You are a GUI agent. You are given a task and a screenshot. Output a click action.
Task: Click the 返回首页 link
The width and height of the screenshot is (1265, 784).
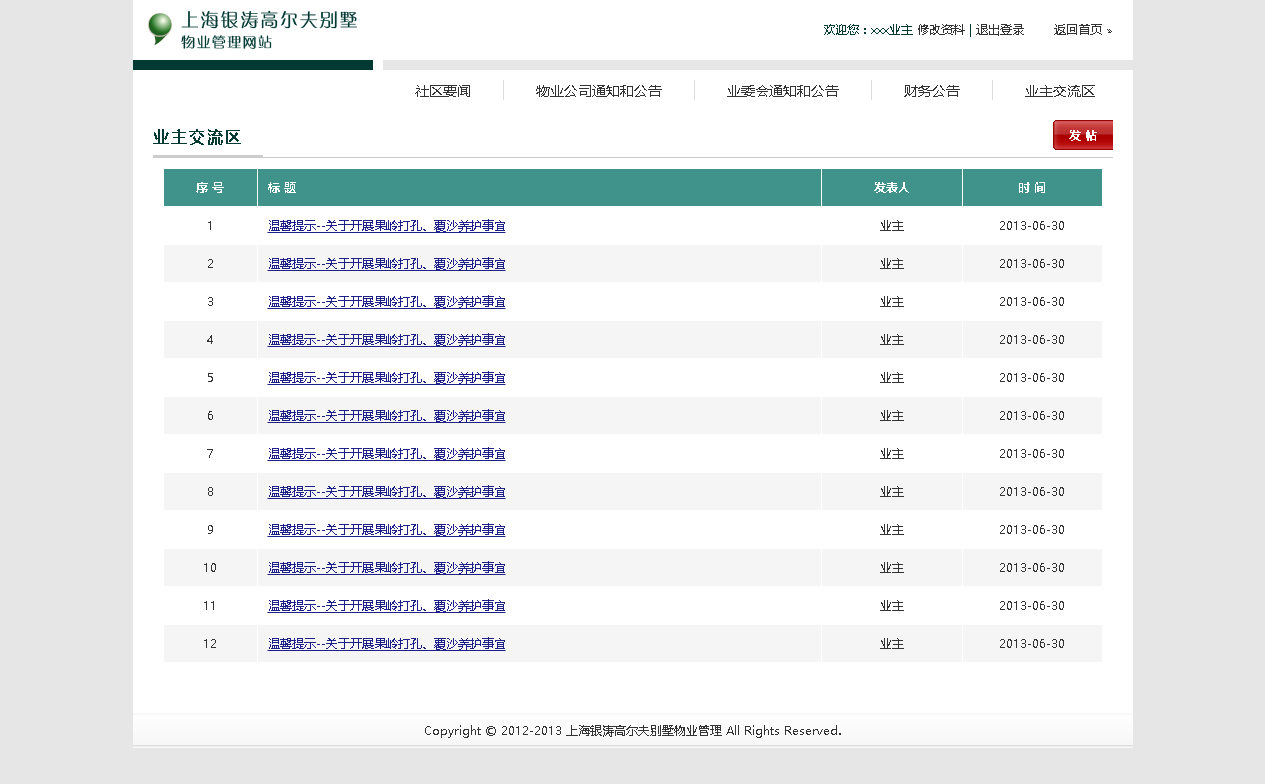click(1081, 30)
